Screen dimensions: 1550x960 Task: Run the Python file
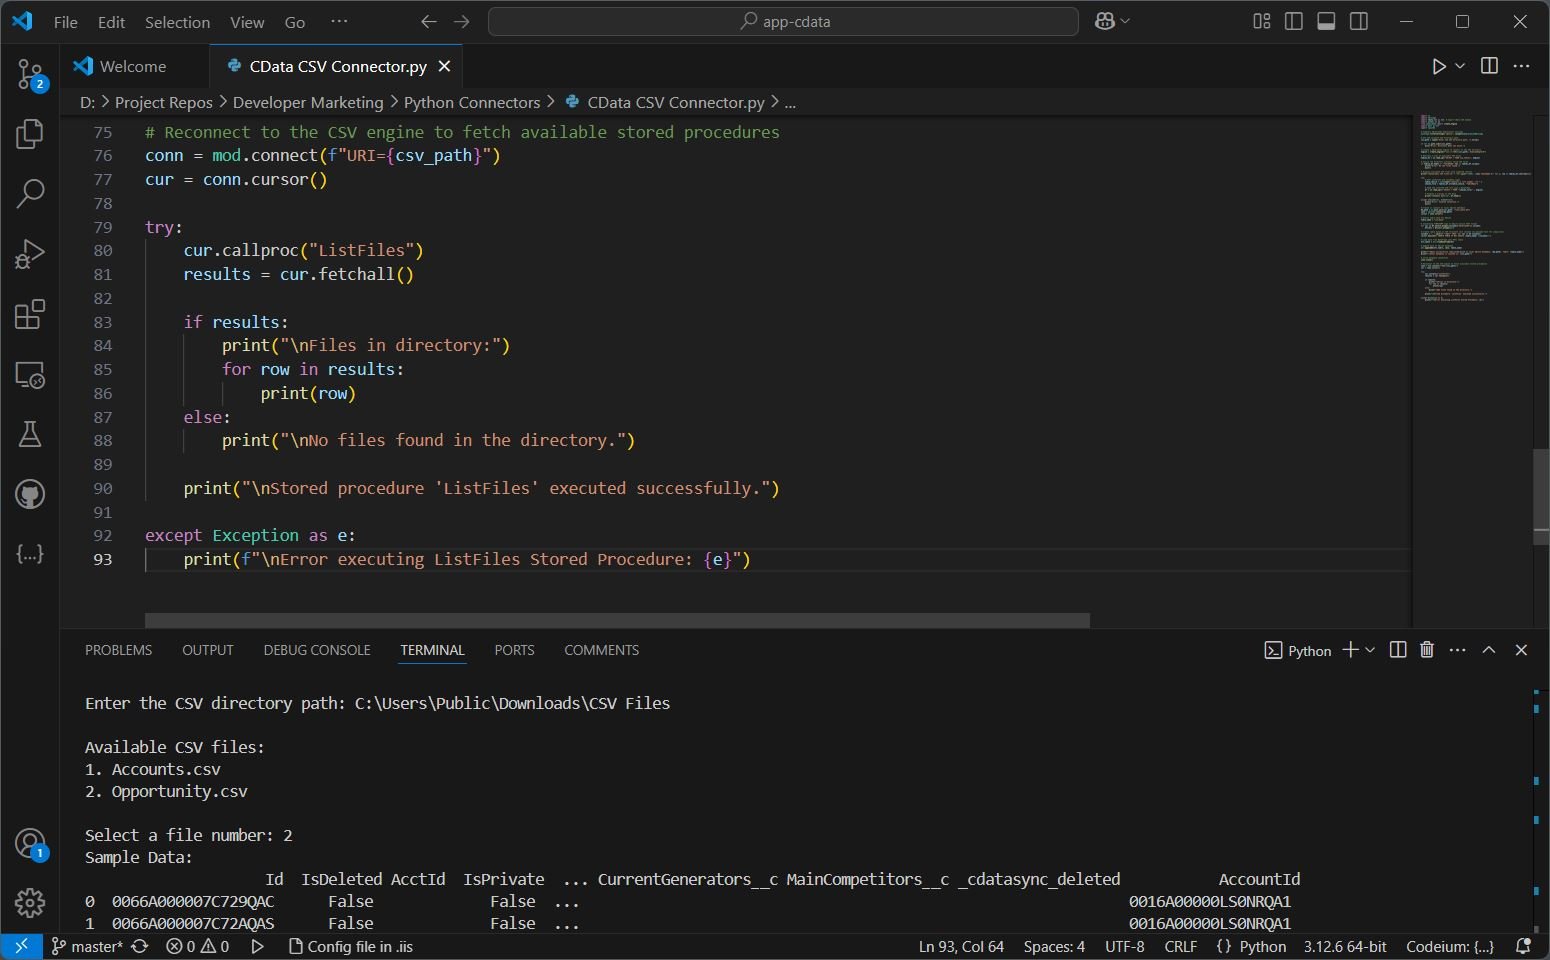click(x=1439, y=66)
